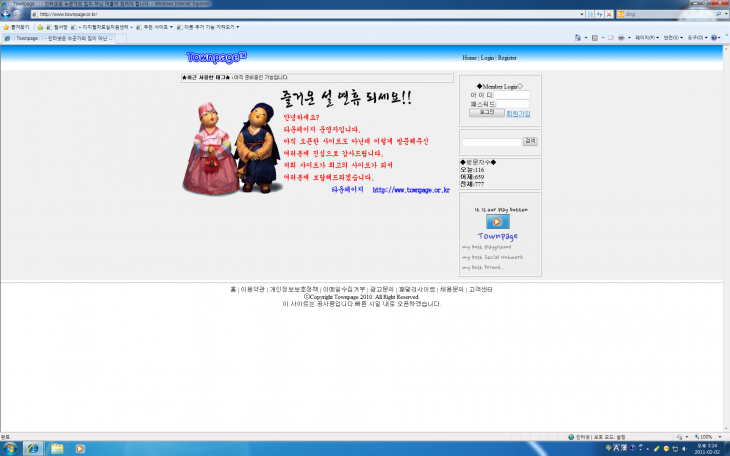
Task: Click the Bing search magnifier icon
Action: tap(718, 14)
